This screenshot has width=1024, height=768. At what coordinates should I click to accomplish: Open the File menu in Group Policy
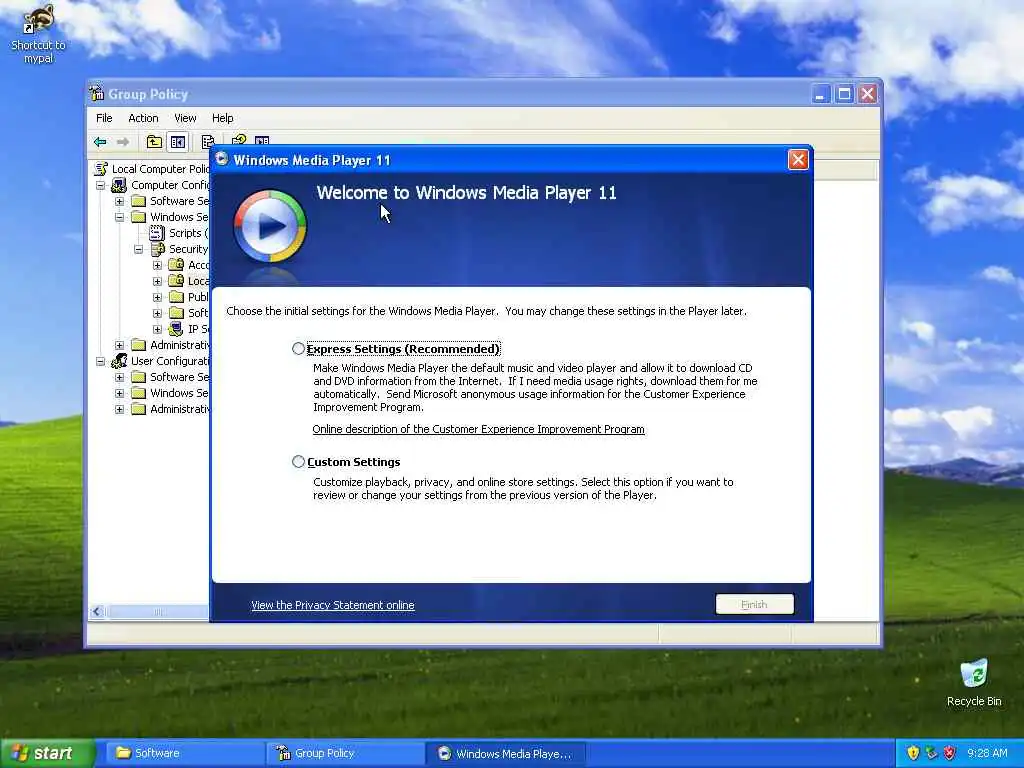[104, 118]
